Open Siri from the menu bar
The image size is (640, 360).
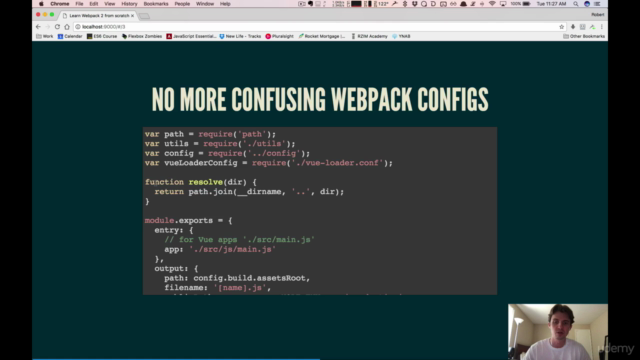587,4
